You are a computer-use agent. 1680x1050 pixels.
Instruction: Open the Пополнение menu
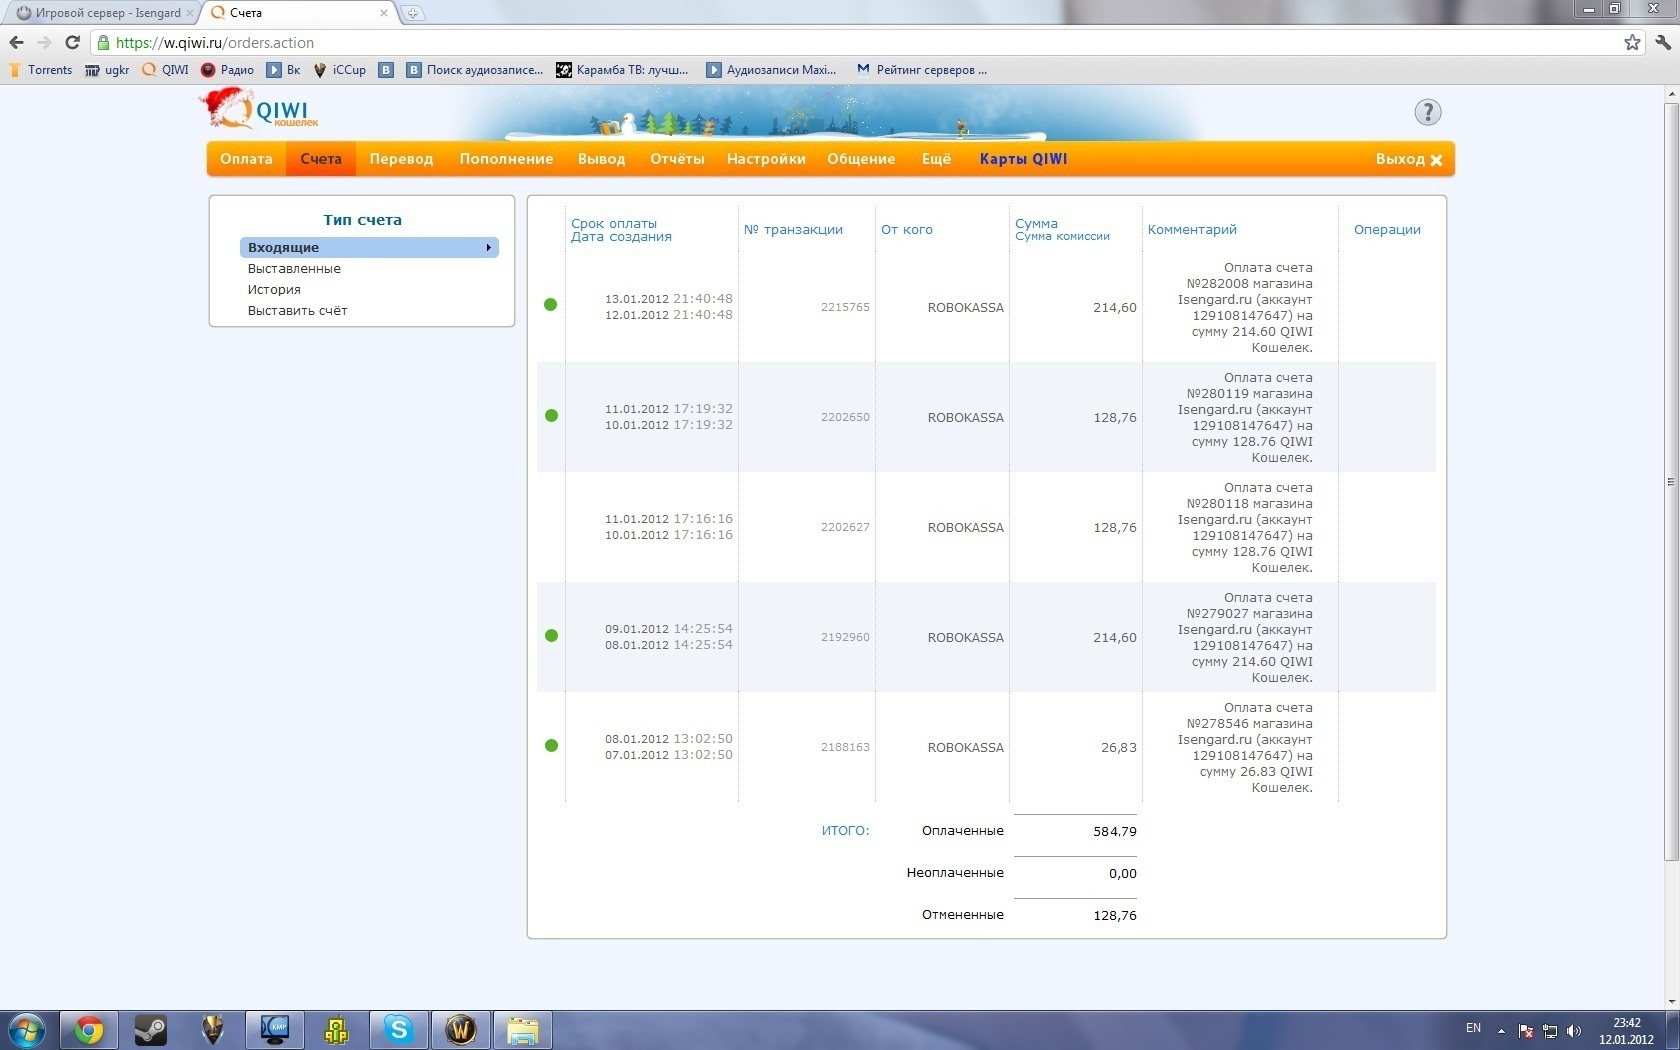[506, 159]
